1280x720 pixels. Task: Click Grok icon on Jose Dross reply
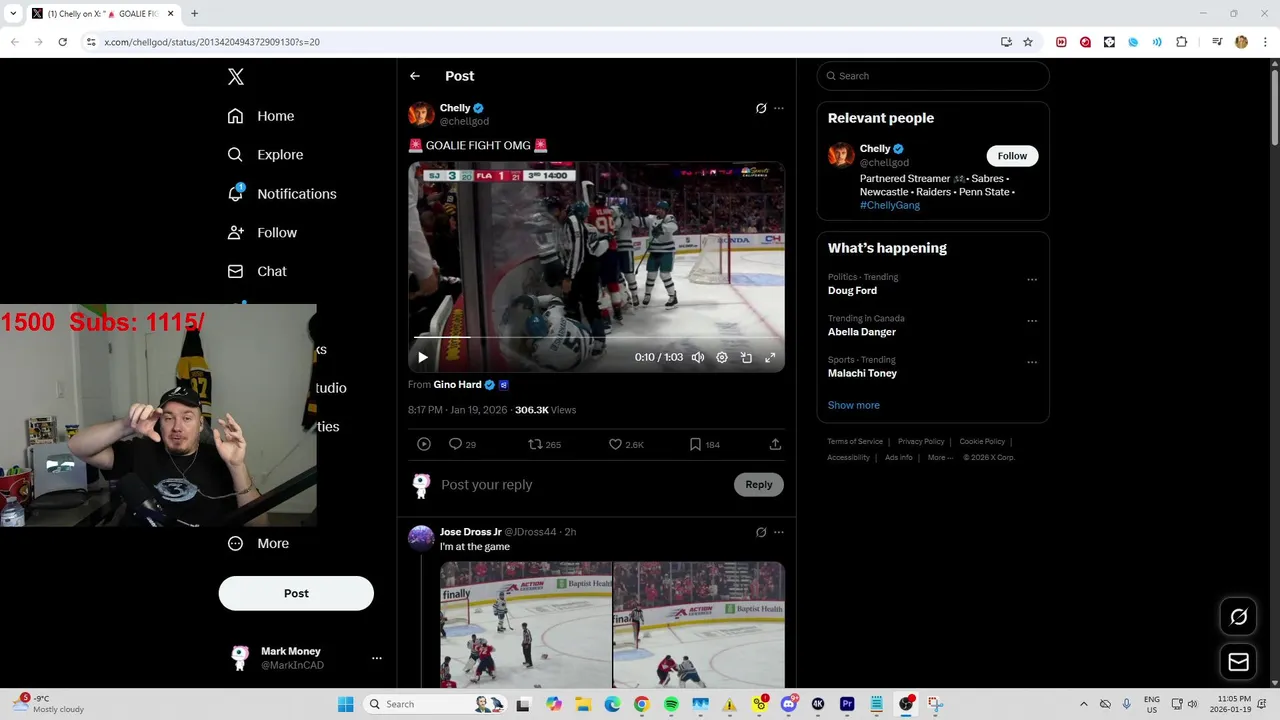(x=761, y=532)
